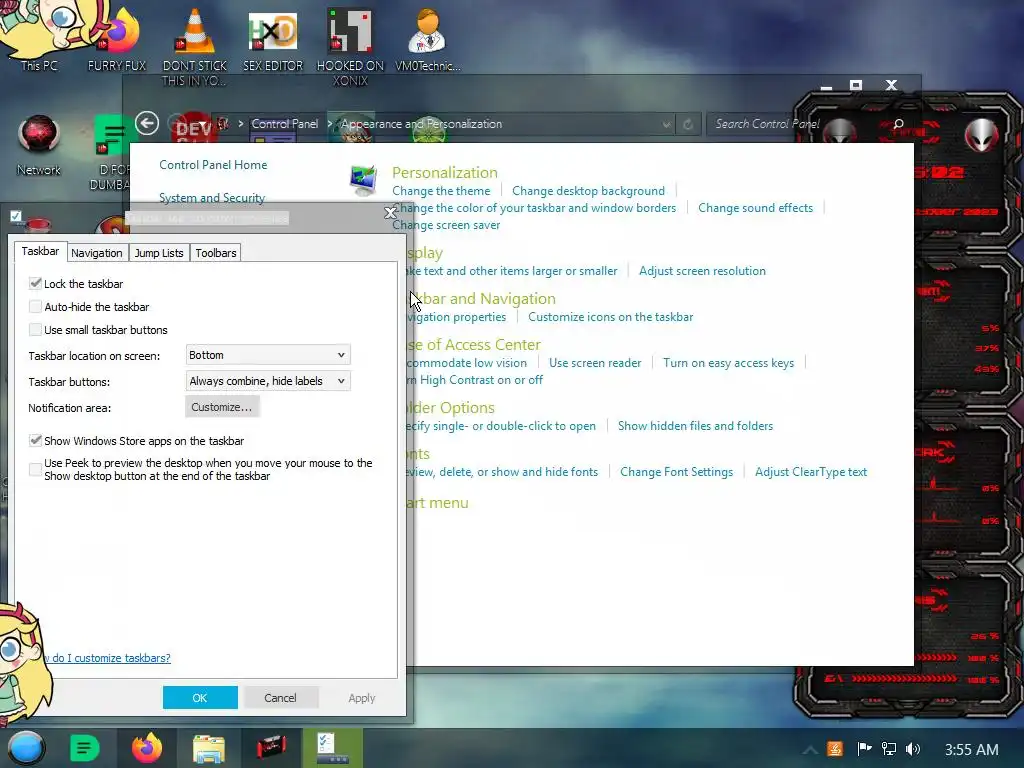Click the 3:55 AM clock
1024x768 pixels.
coord(971,750)
